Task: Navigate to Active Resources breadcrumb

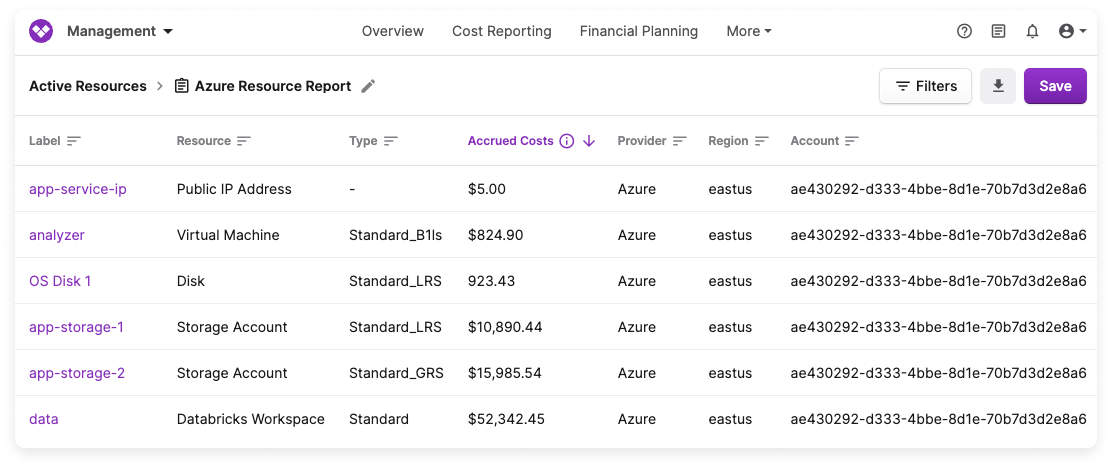Action: pyautogui.click(x=88, y=86)
